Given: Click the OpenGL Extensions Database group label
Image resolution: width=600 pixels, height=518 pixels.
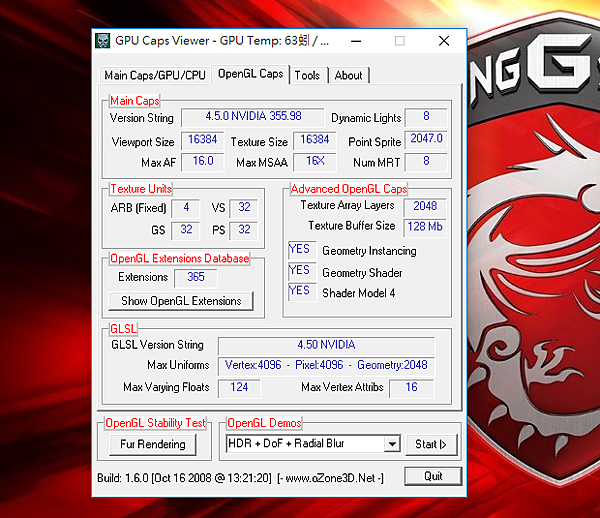Looking at the screenshot, I should pos(179,259).
